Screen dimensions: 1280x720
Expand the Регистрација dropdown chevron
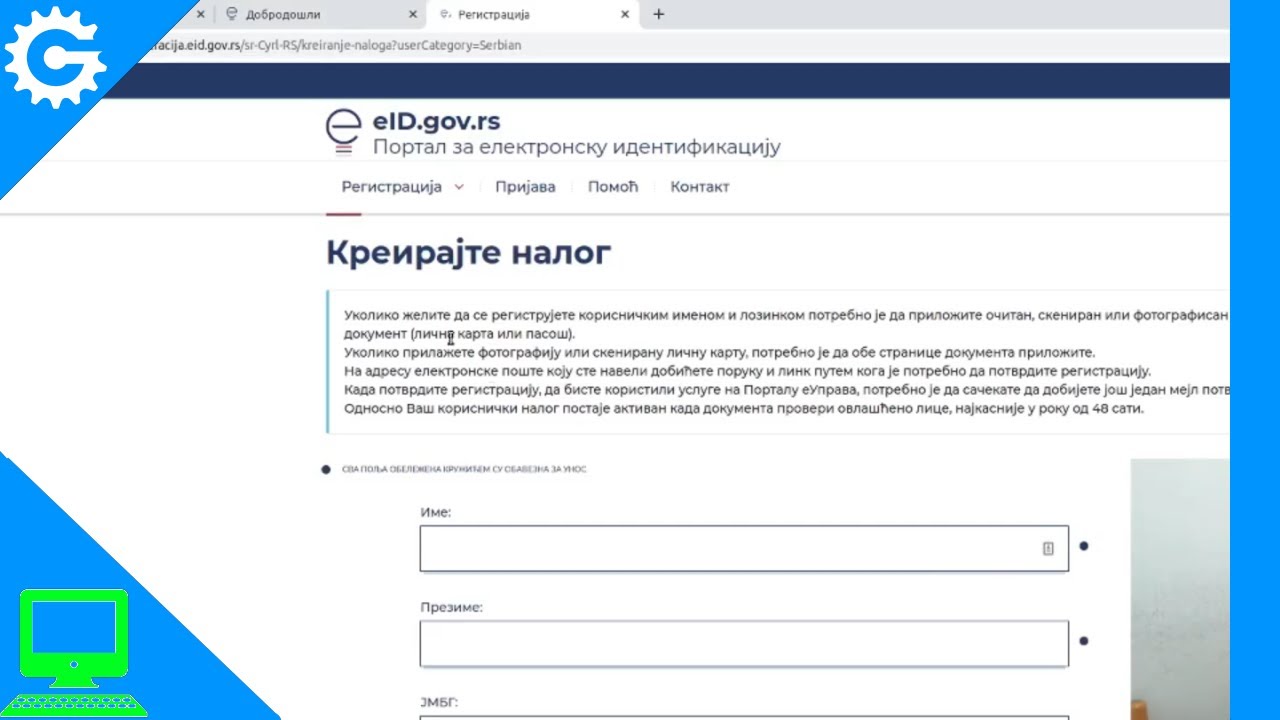click(x=459, y=187)
